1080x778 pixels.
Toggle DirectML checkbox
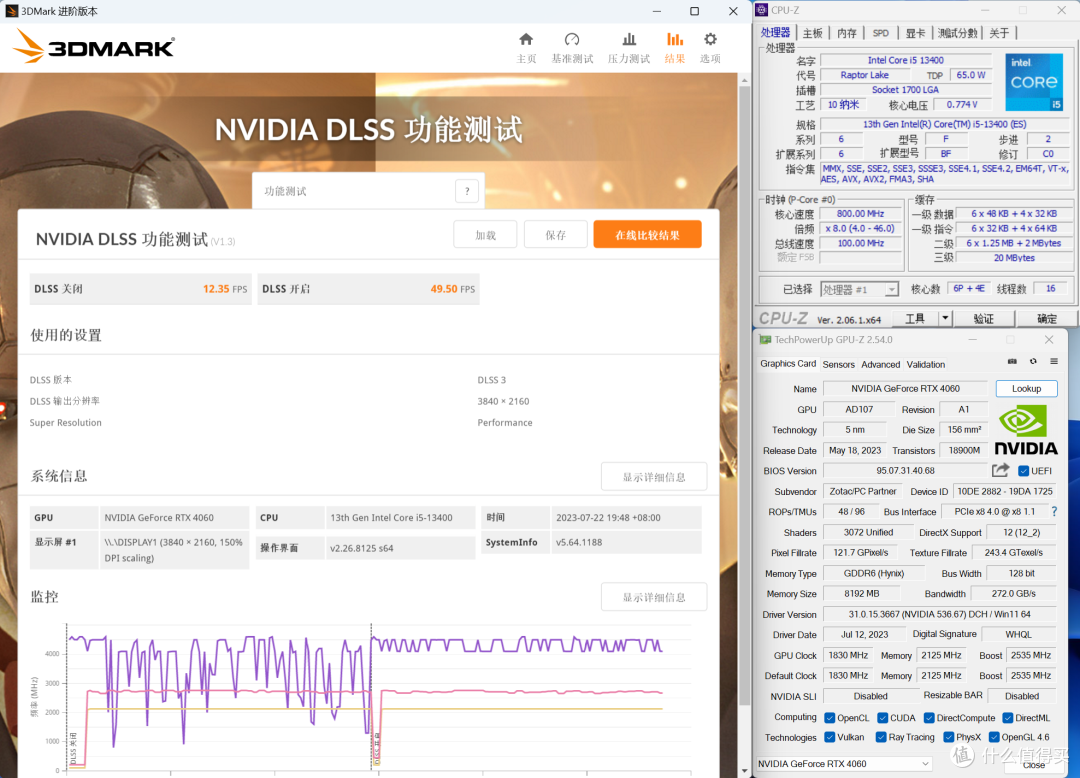point(1008,718)
